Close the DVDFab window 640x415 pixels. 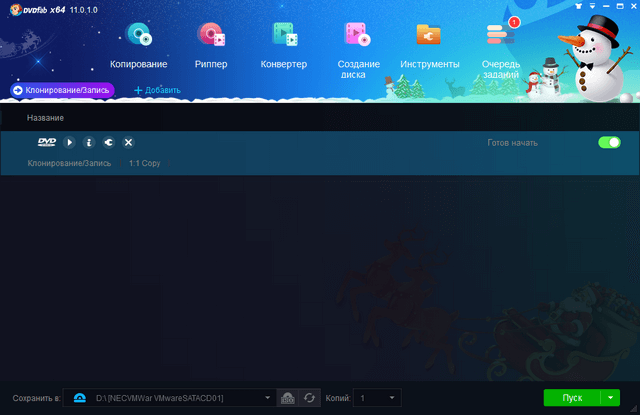point(633,6)
